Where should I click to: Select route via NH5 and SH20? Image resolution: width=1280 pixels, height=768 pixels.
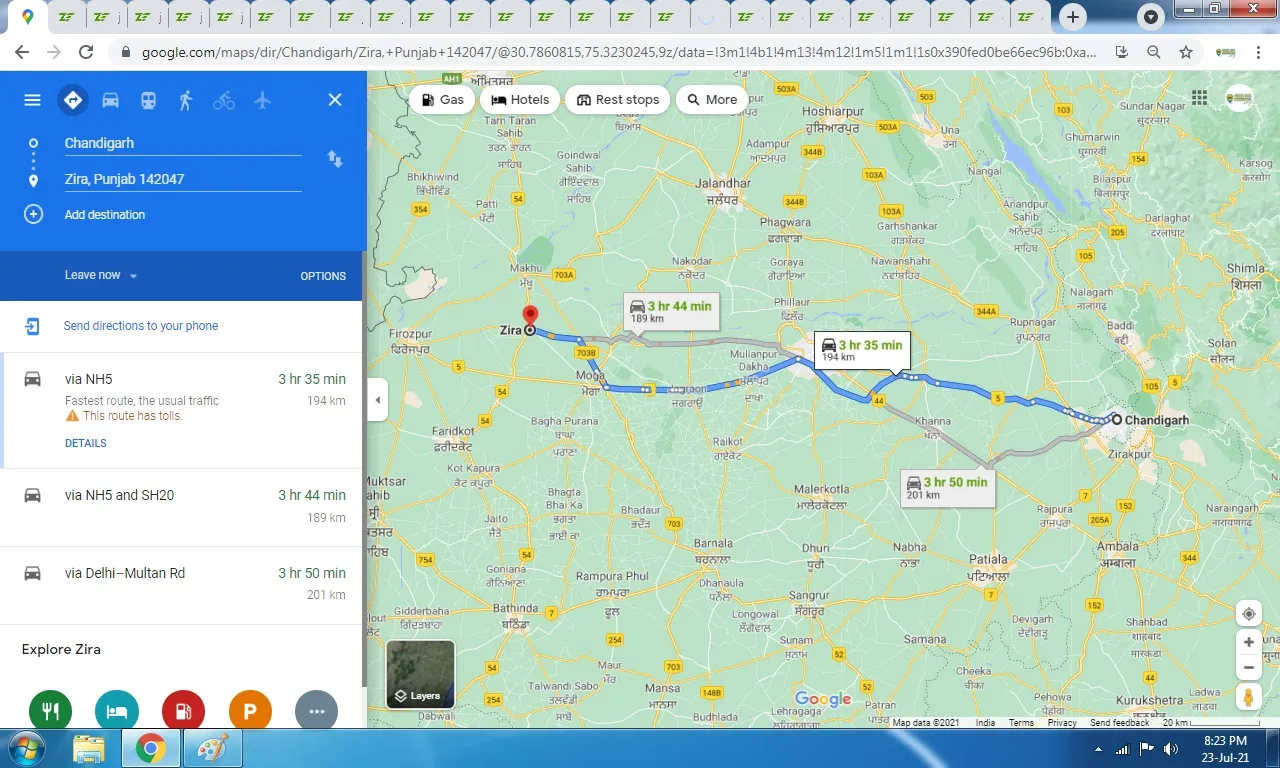pyautogui.click(x=181, y=508)
